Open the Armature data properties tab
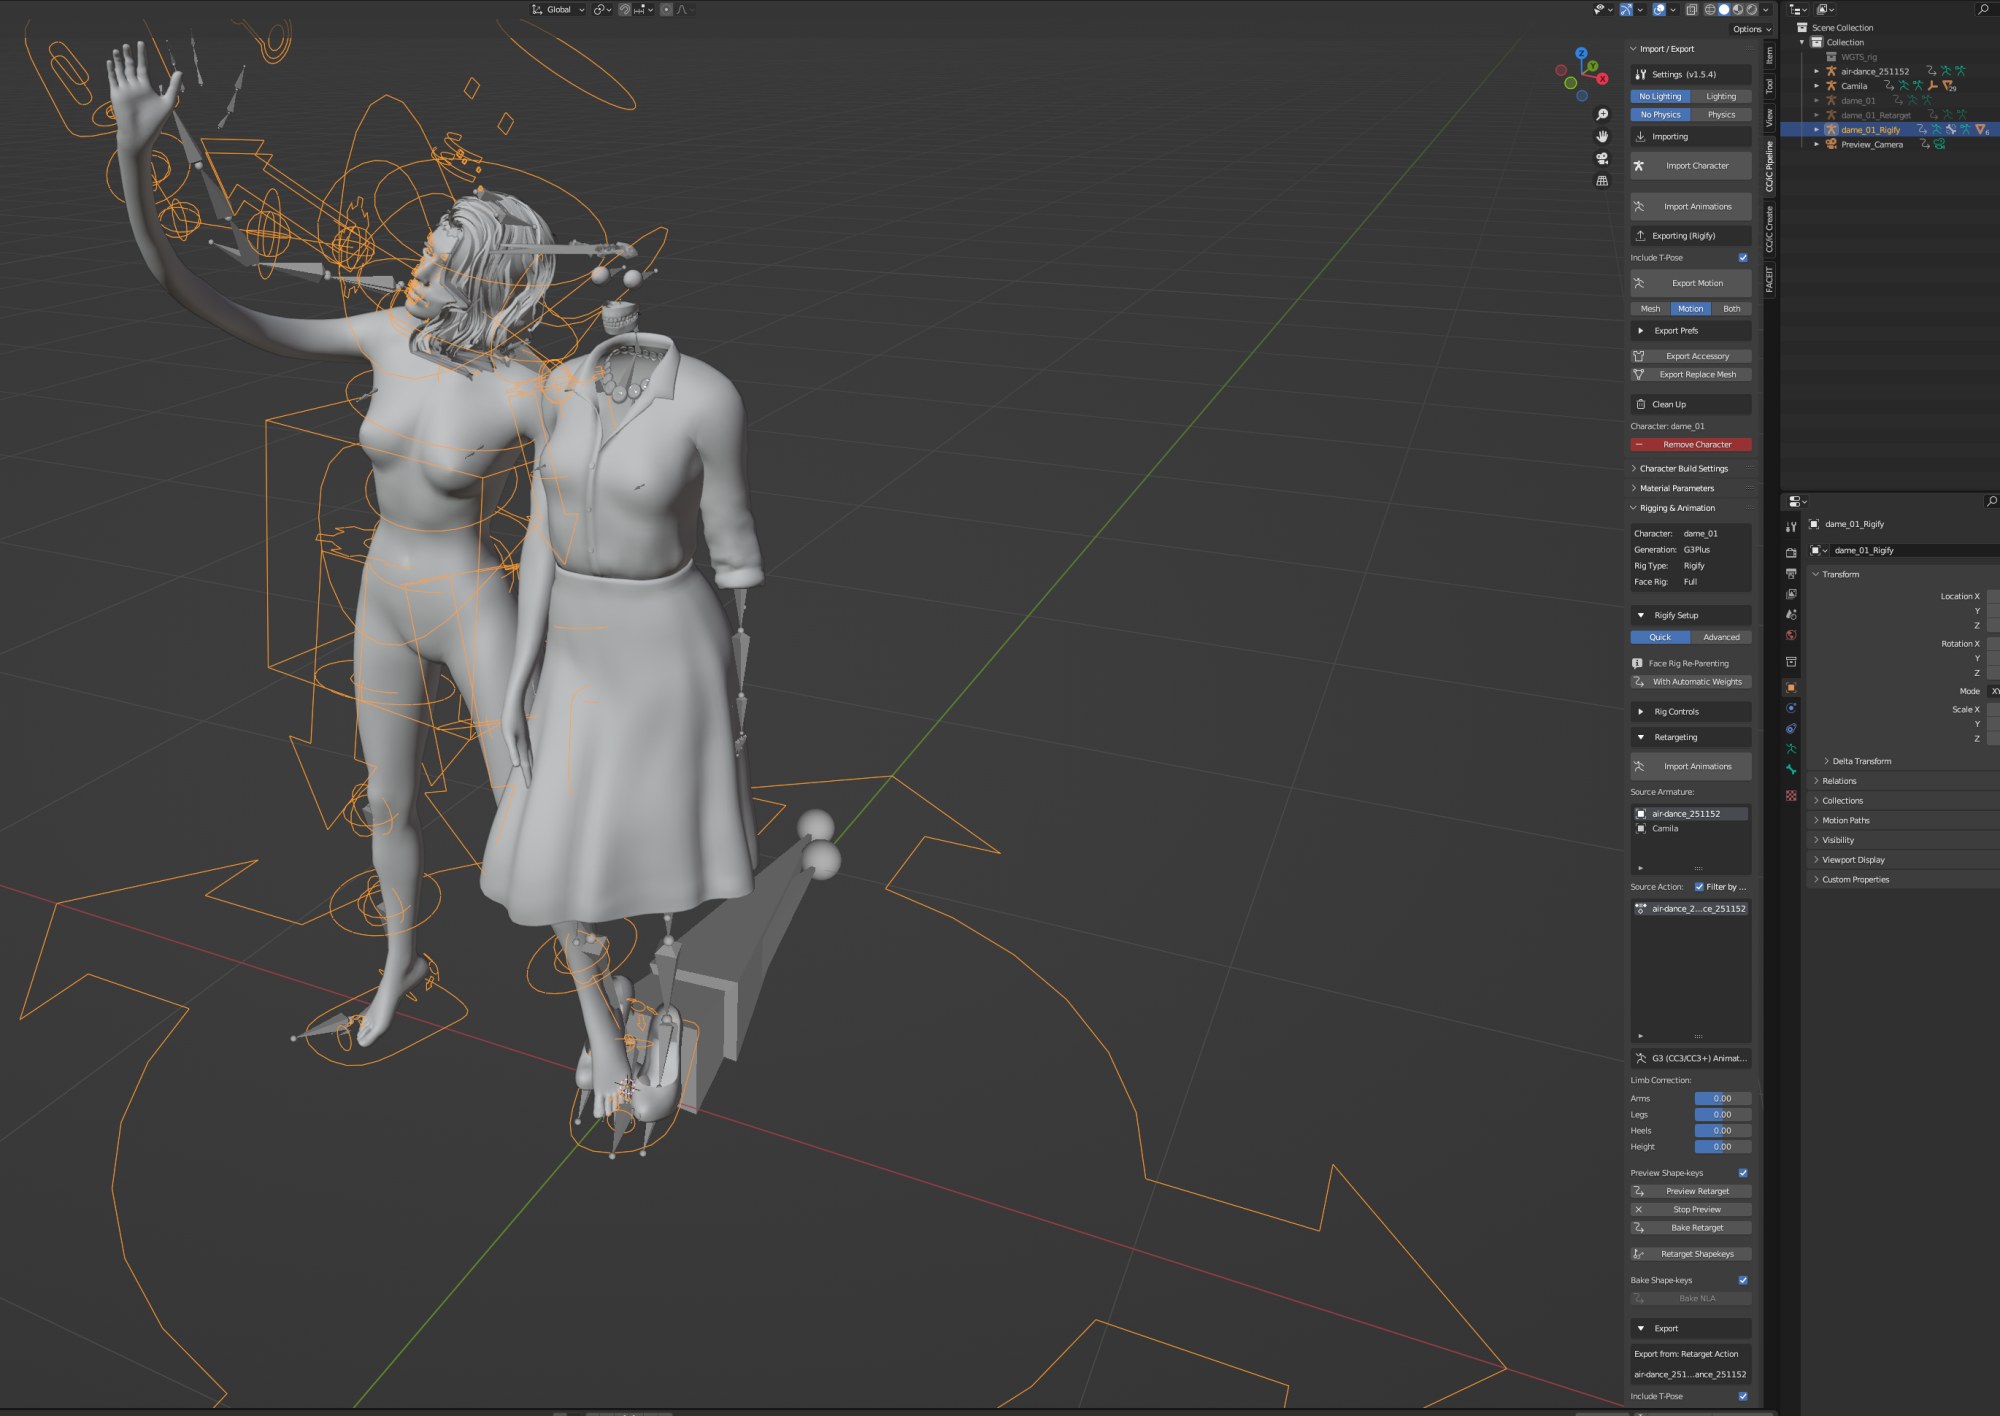Screen dimensions: 2000x1416 click(x=1791, y=749)
